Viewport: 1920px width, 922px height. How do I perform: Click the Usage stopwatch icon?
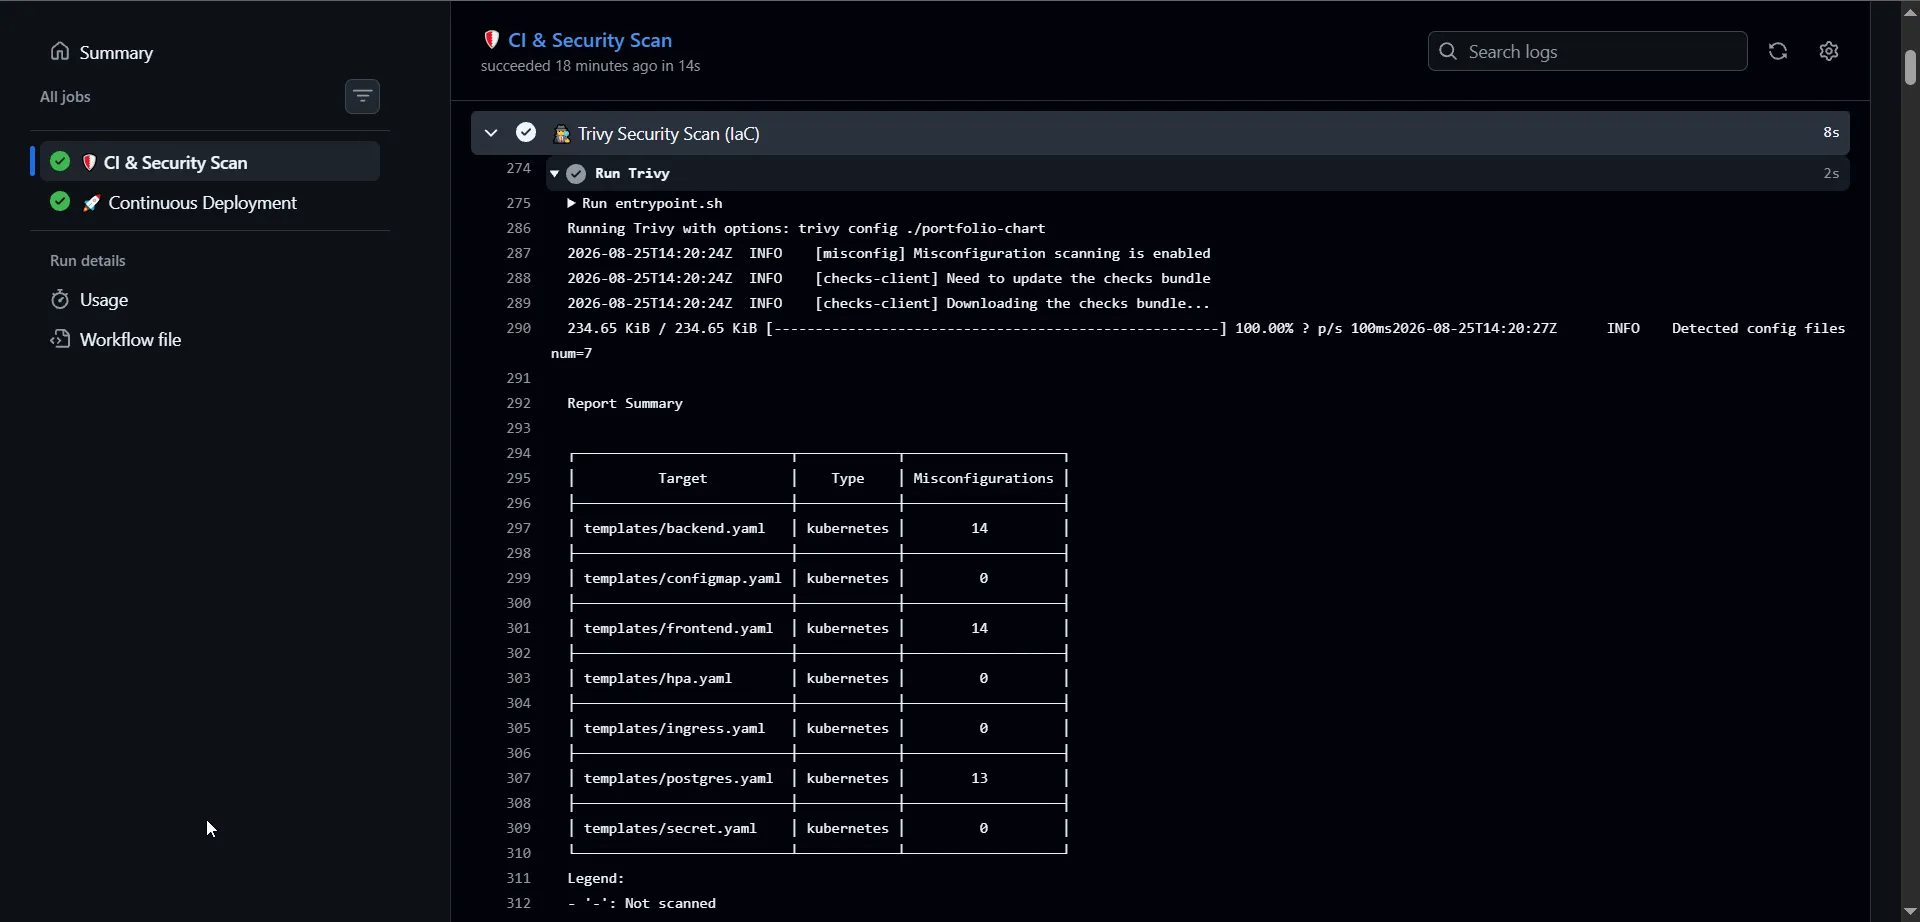(60, 300)
